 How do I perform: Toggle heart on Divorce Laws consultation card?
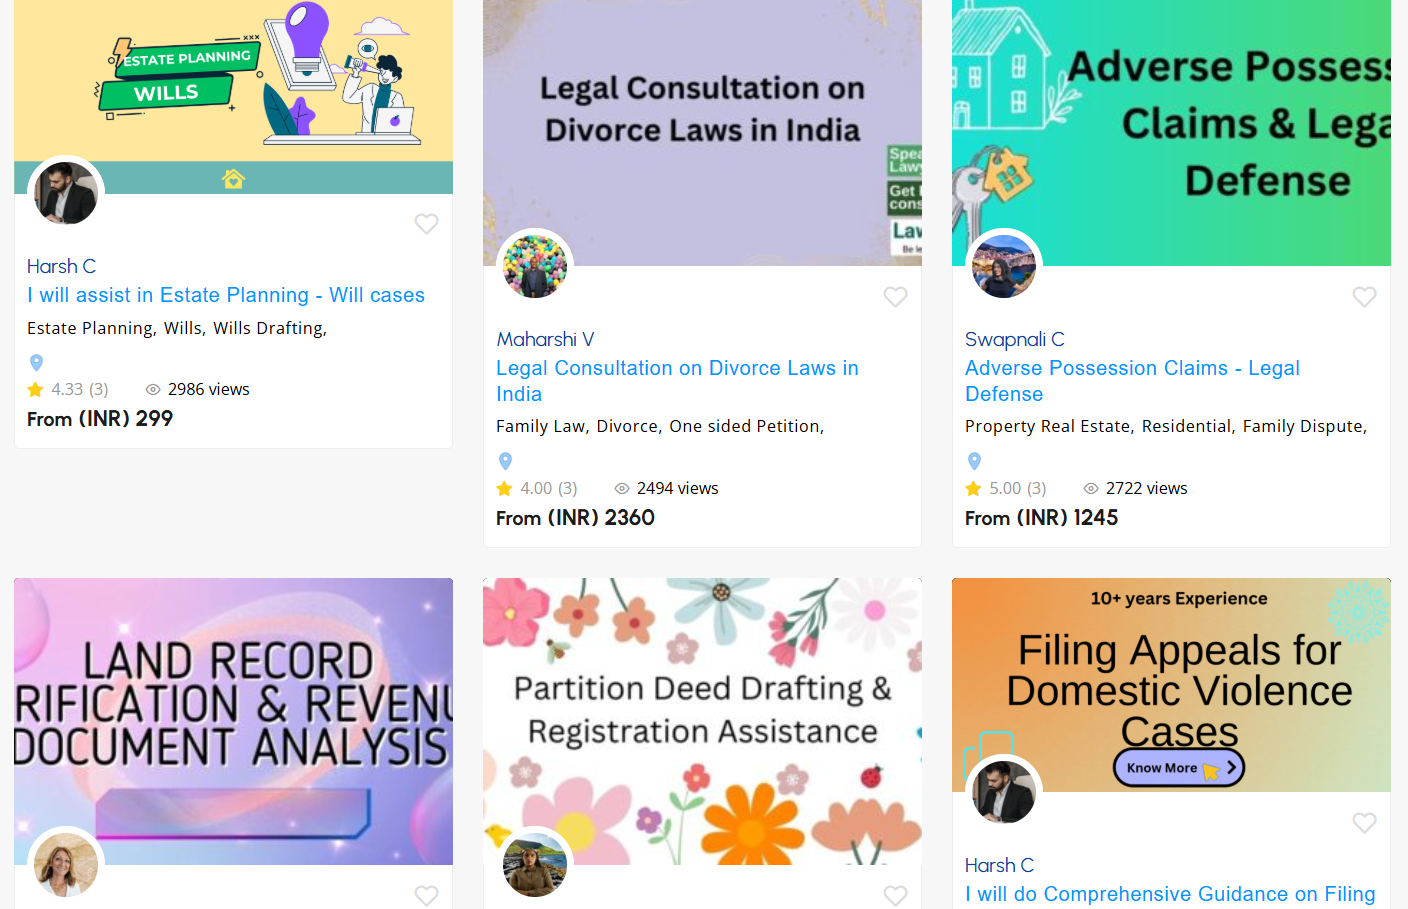click(x=895, y=297)
